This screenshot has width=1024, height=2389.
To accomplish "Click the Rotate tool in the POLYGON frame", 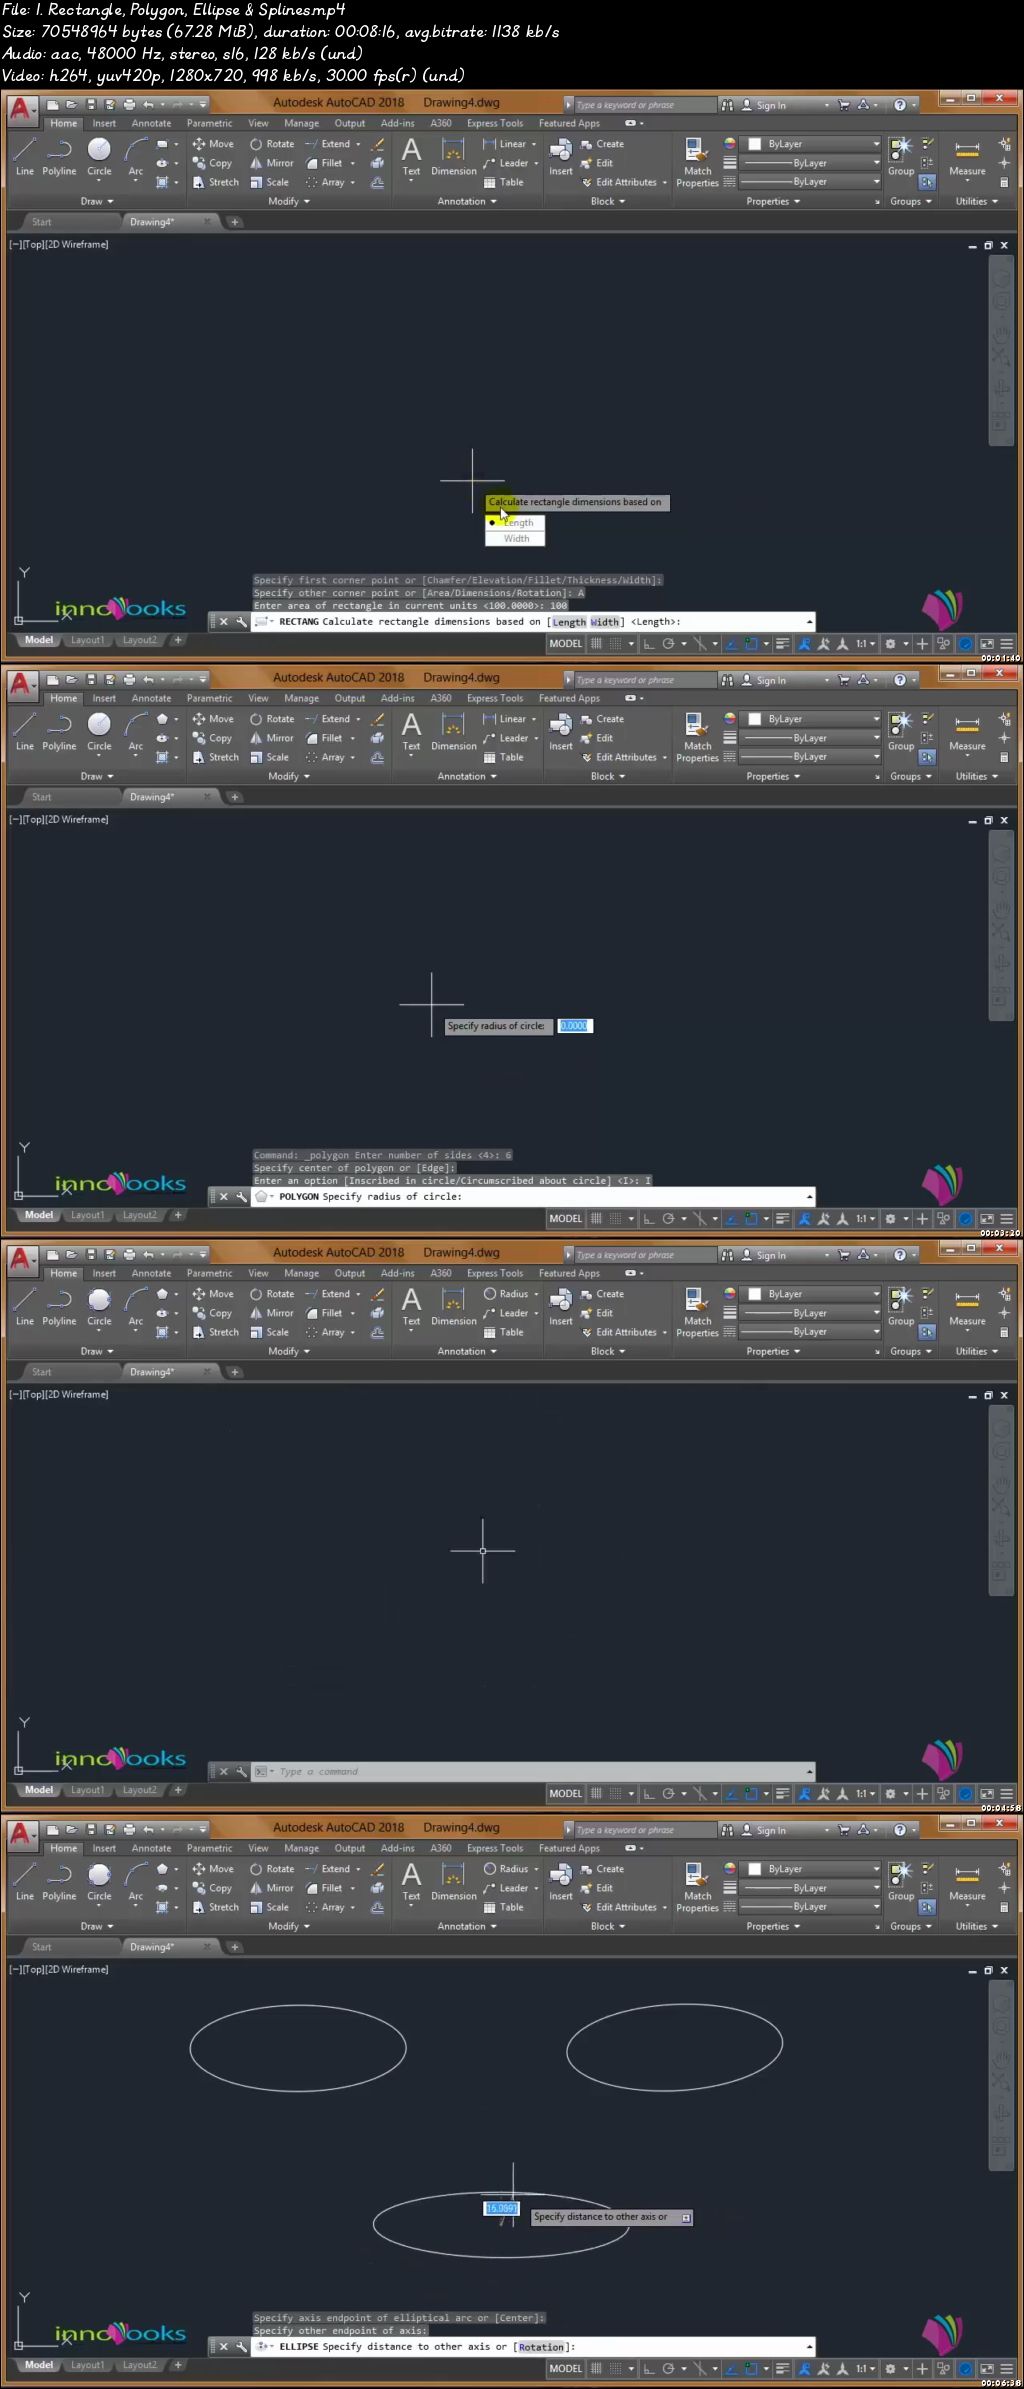I will click(x=272, y=719).
